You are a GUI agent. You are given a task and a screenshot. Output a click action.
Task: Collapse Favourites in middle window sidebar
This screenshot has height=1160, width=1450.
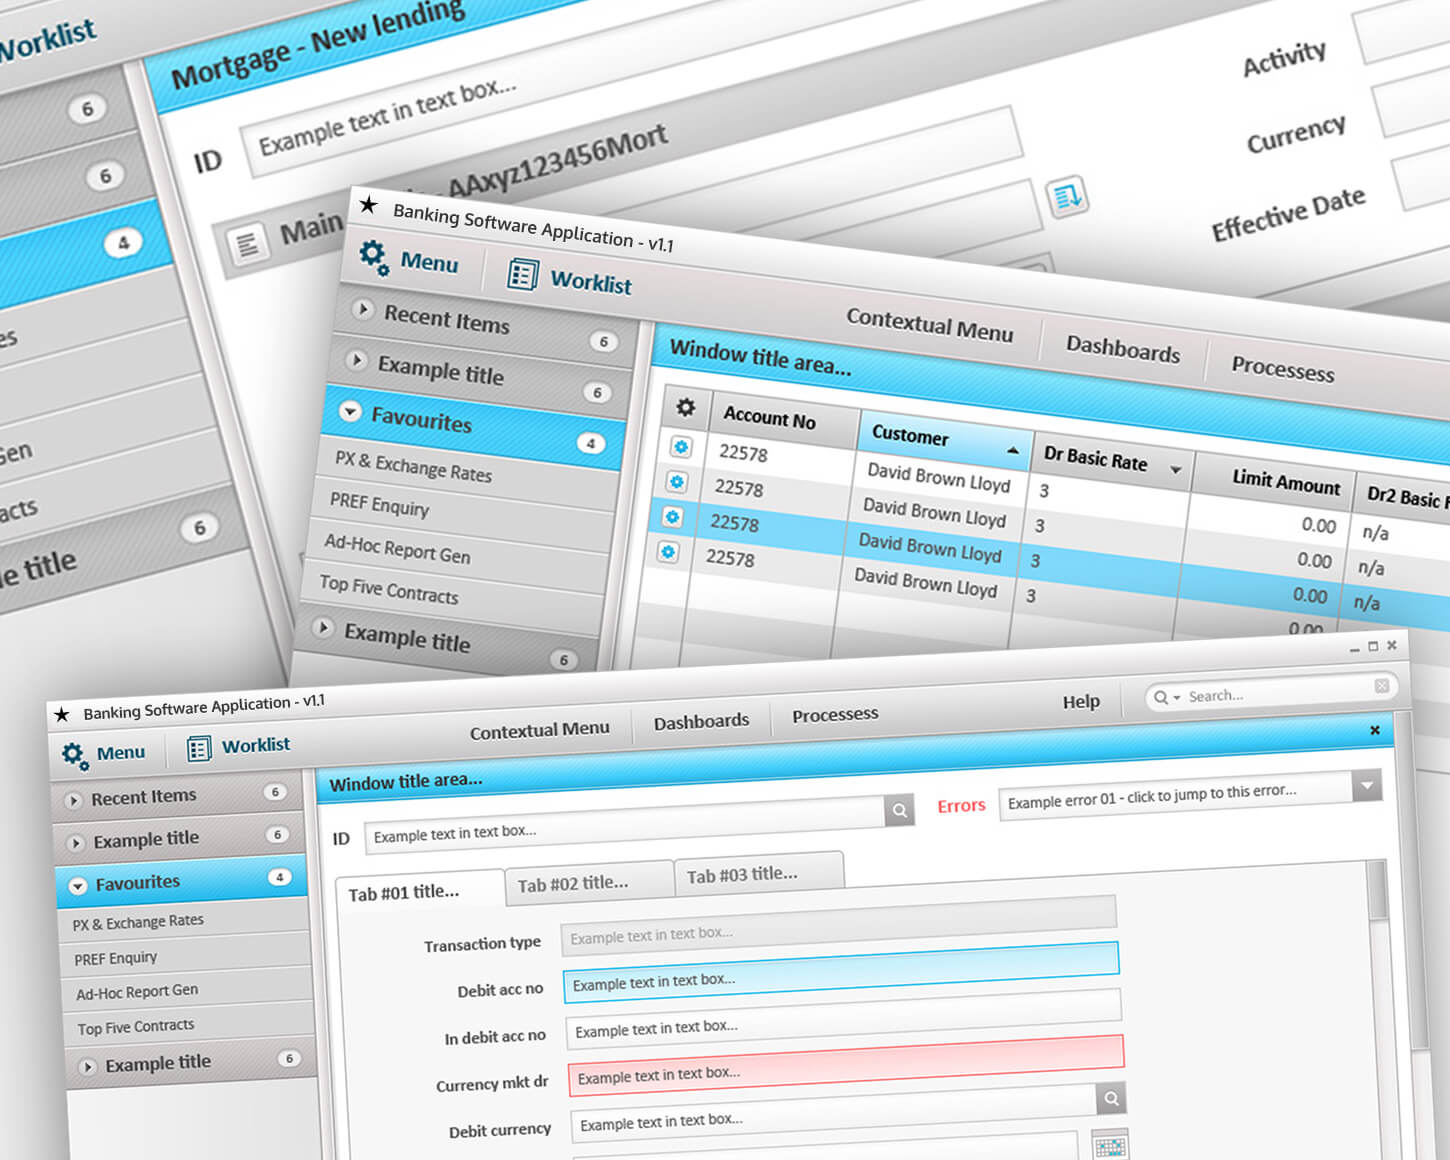[350, 411]
